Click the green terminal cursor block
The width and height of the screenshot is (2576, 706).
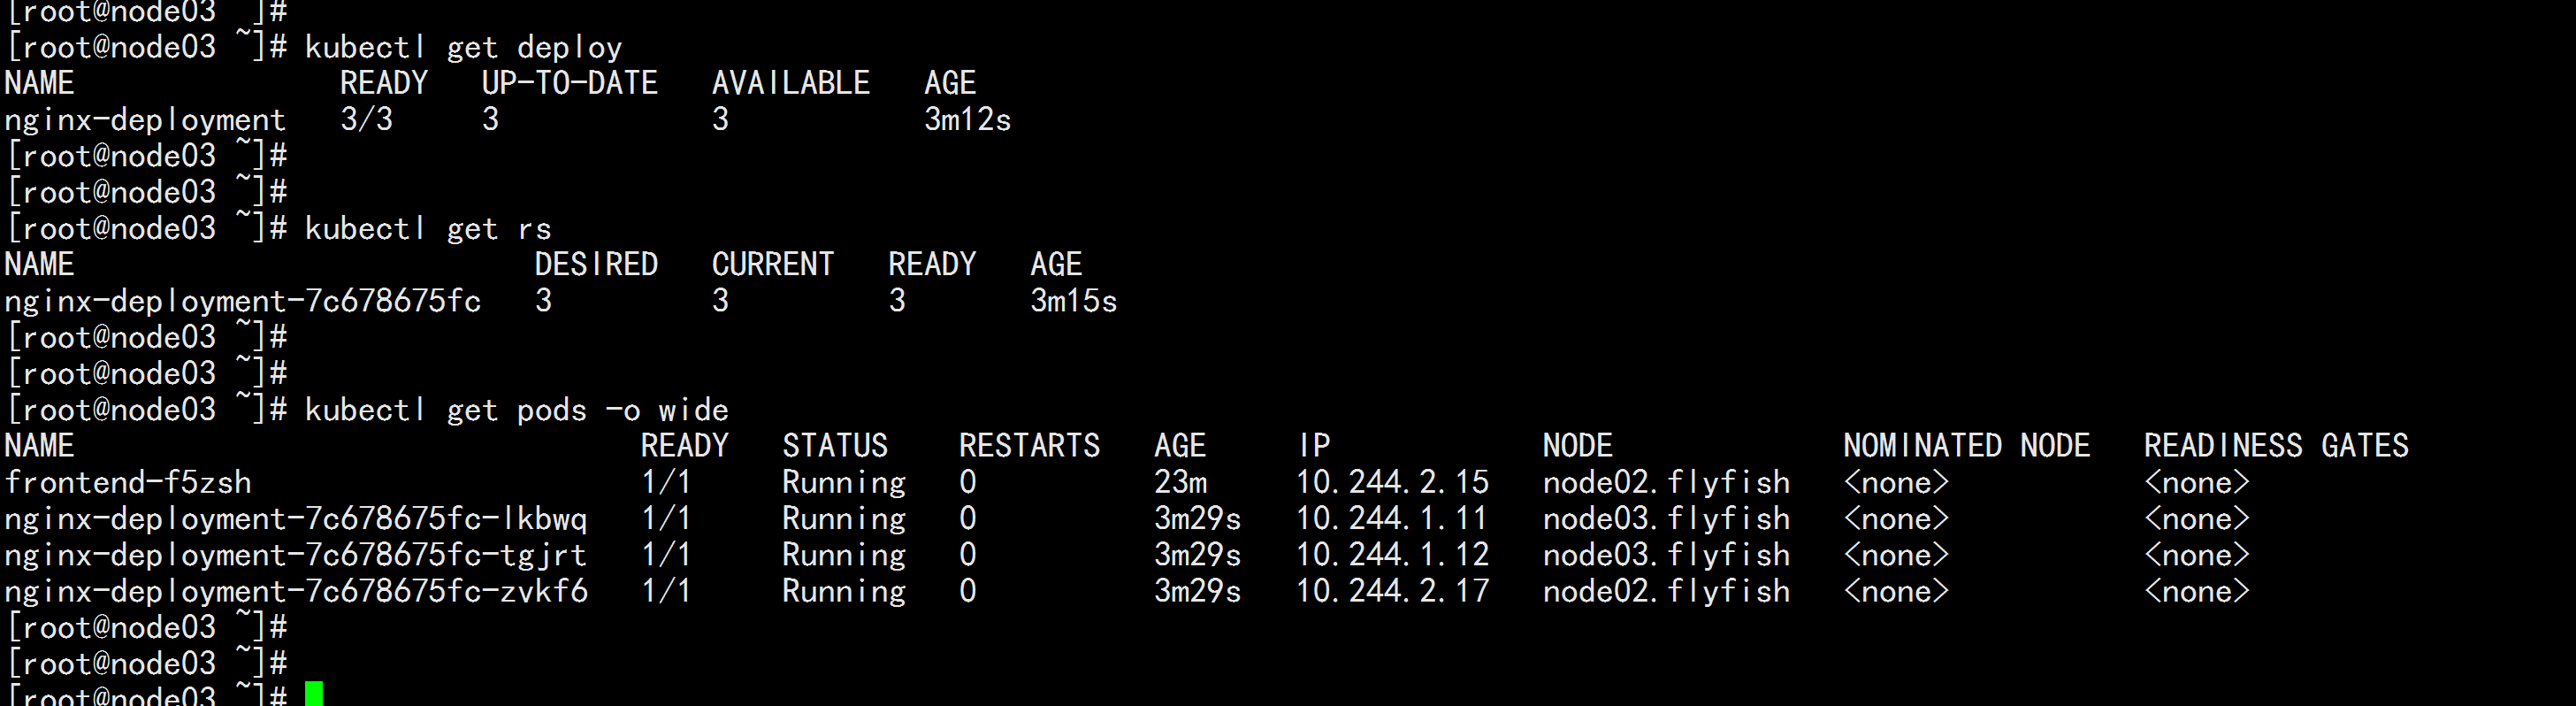[314, 693]
